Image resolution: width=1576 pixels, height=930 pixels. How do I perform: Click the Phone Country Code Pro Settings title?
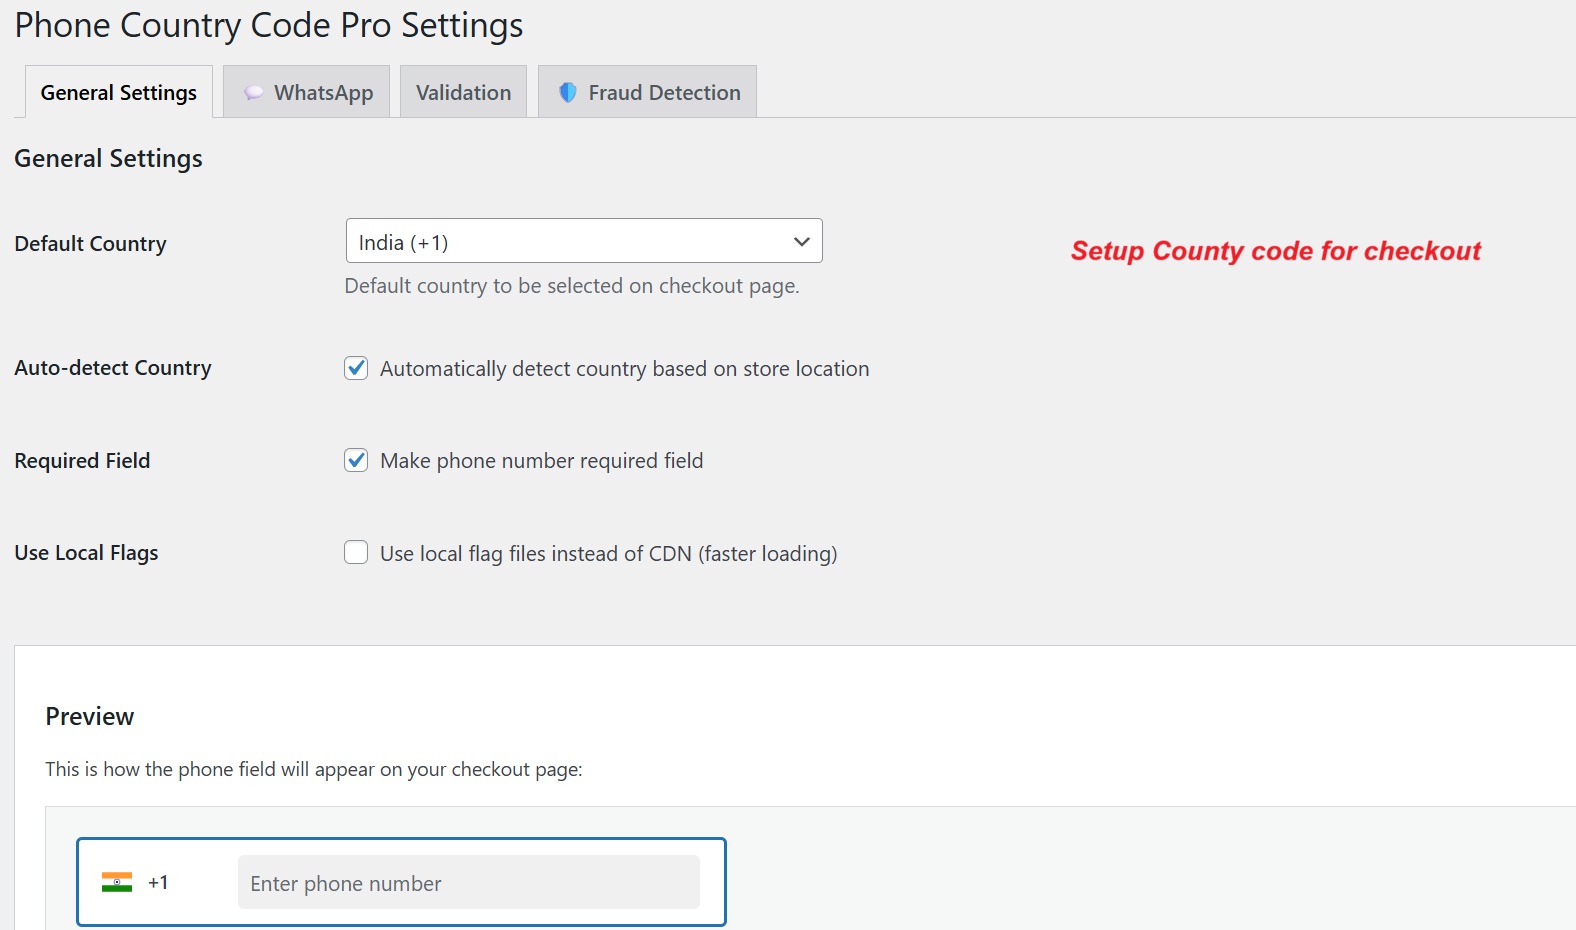(269, 25)
